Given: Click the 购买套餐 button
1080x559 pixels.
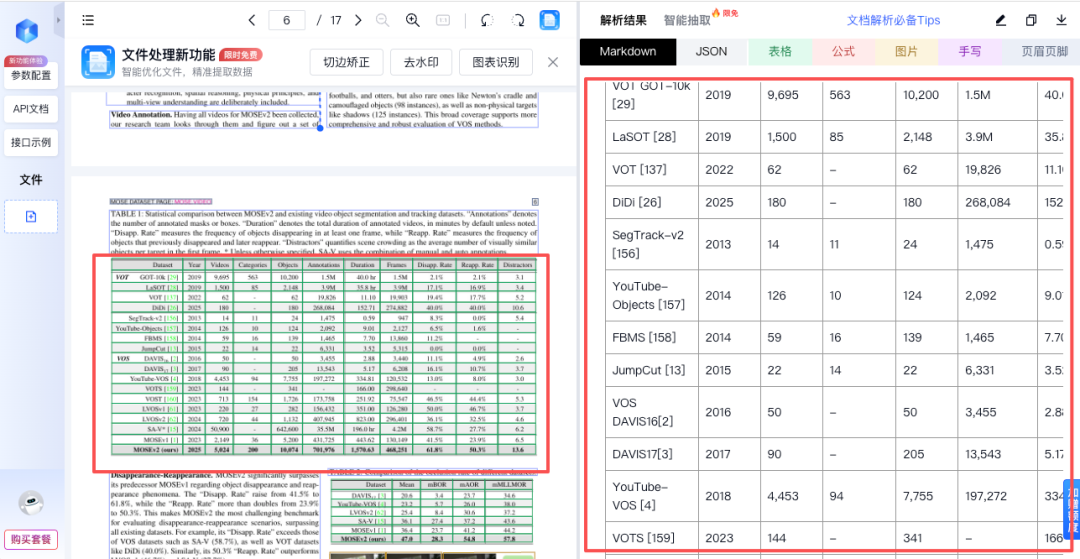Looking at the screenshot, I should click(31, 538).
